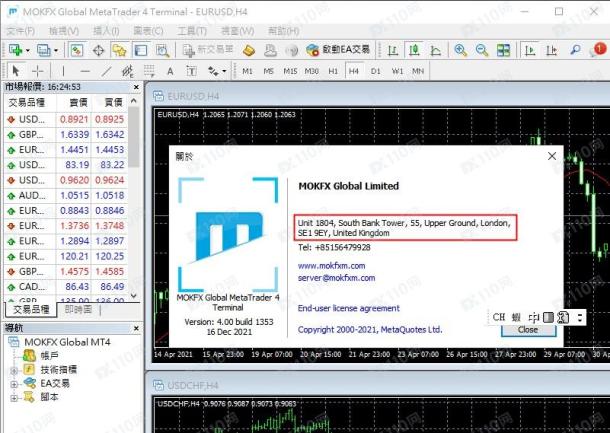Open the 圖表(C) menu
The height and width of the screenshot is (433, 610).
pyautogui.click(x=148, y=31)
